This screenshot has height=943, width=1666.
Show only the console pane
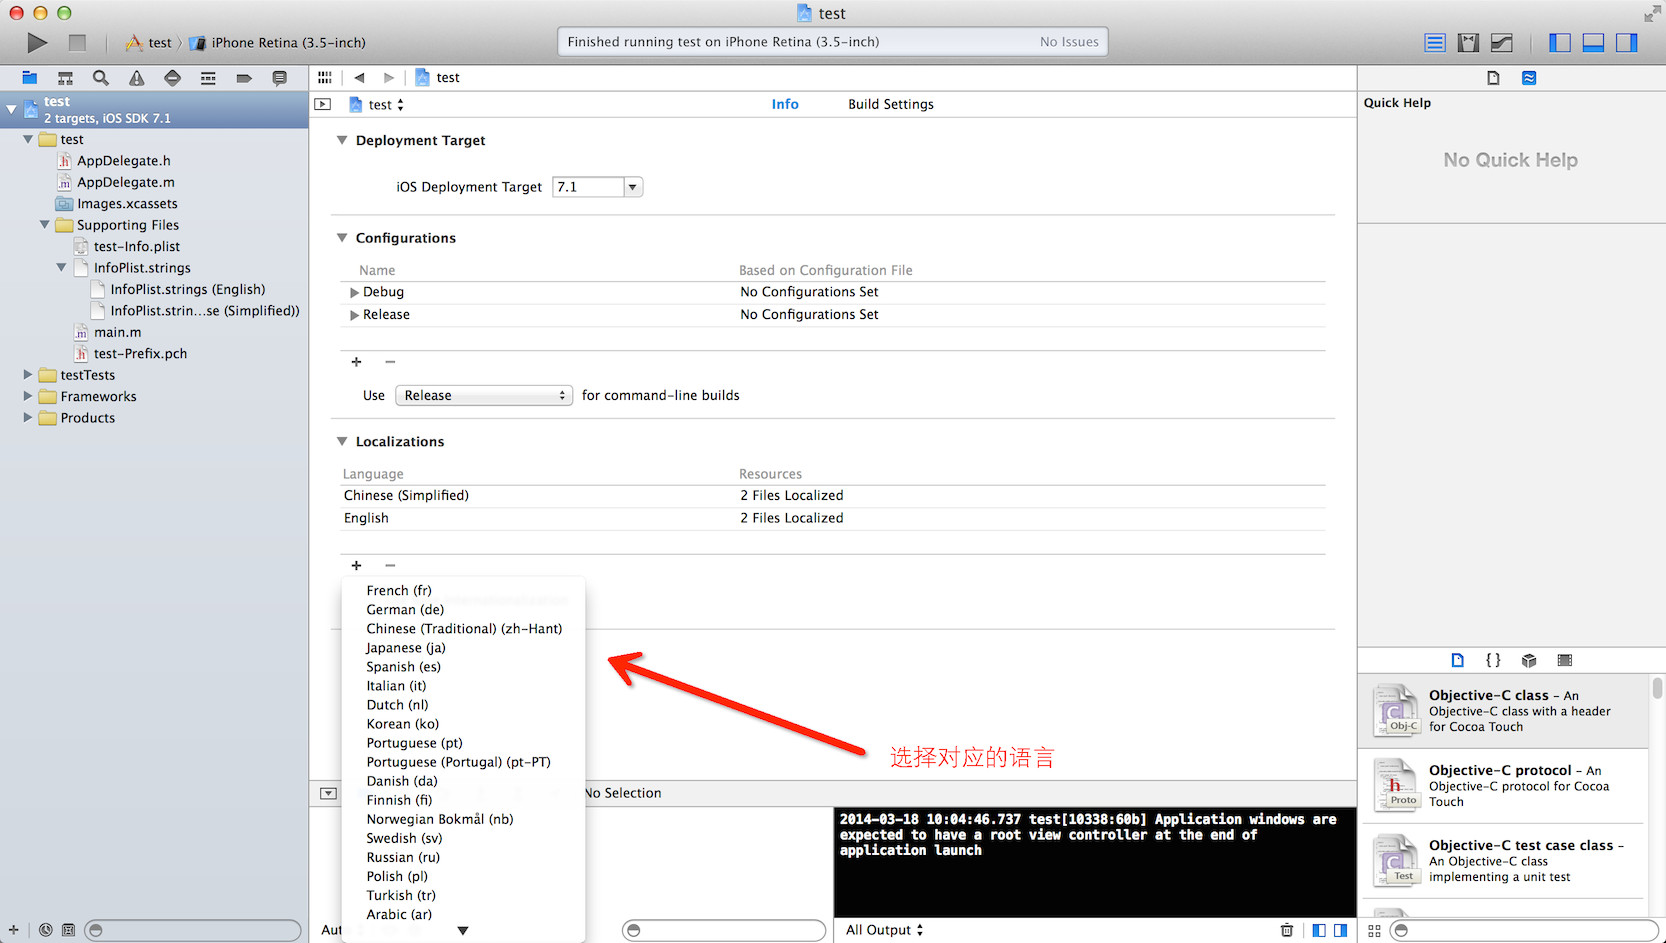1340,930
